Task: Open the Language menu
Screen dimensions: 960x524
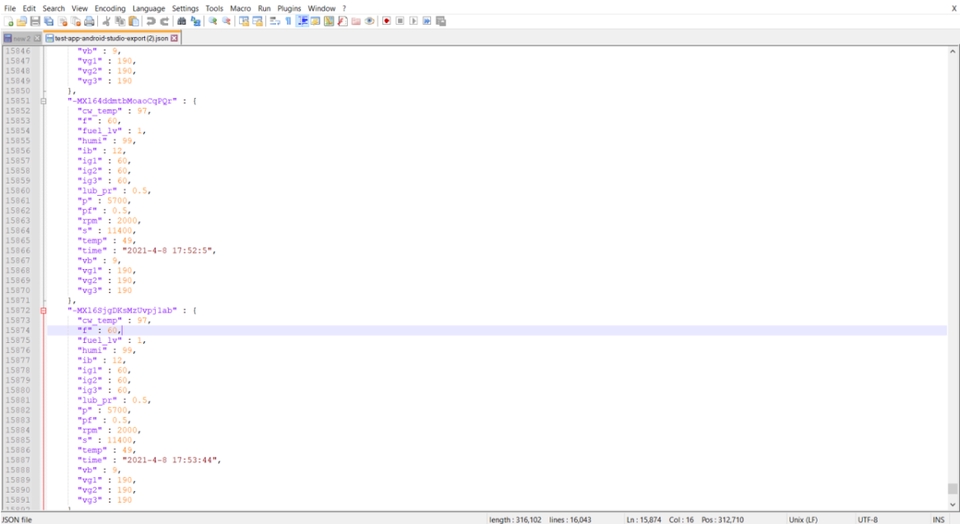Action: (x=149, y=8)
